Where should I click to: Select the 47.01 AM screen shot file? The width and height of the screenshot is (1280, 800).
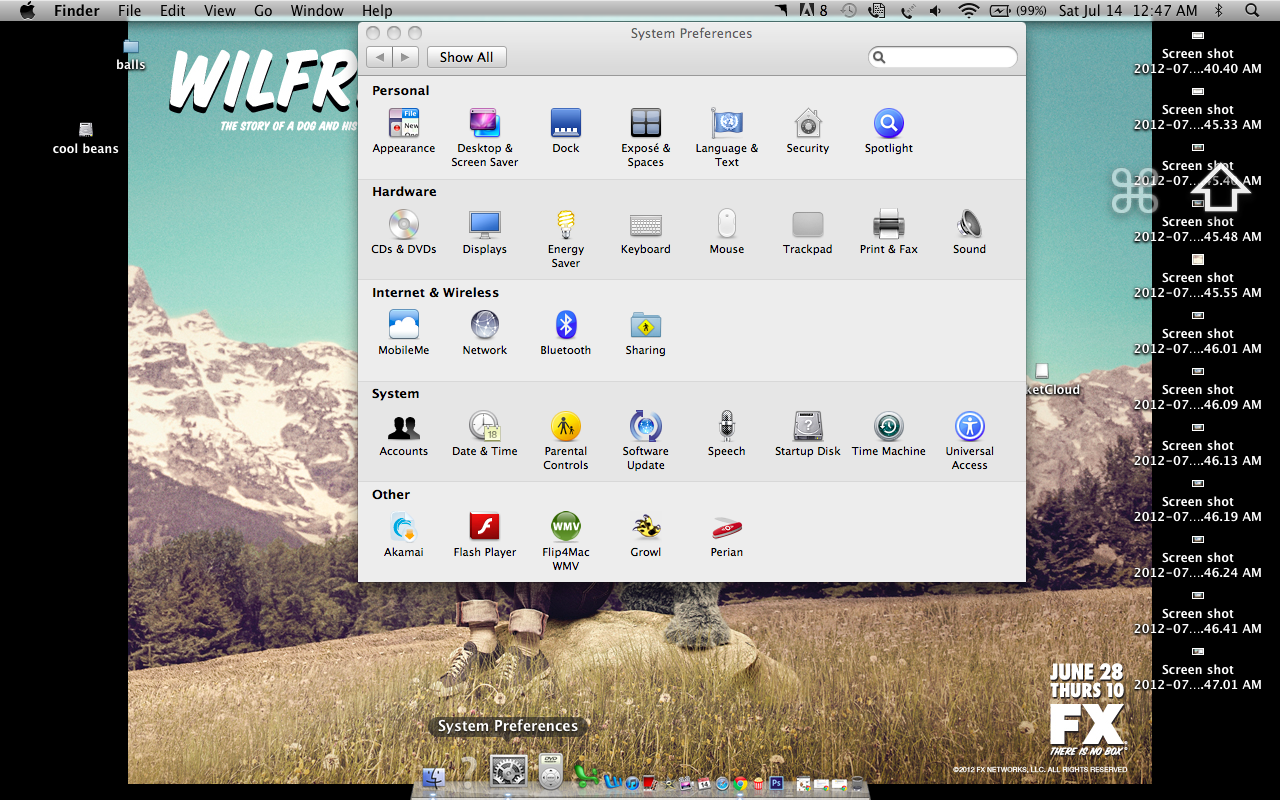point(1198,670)
